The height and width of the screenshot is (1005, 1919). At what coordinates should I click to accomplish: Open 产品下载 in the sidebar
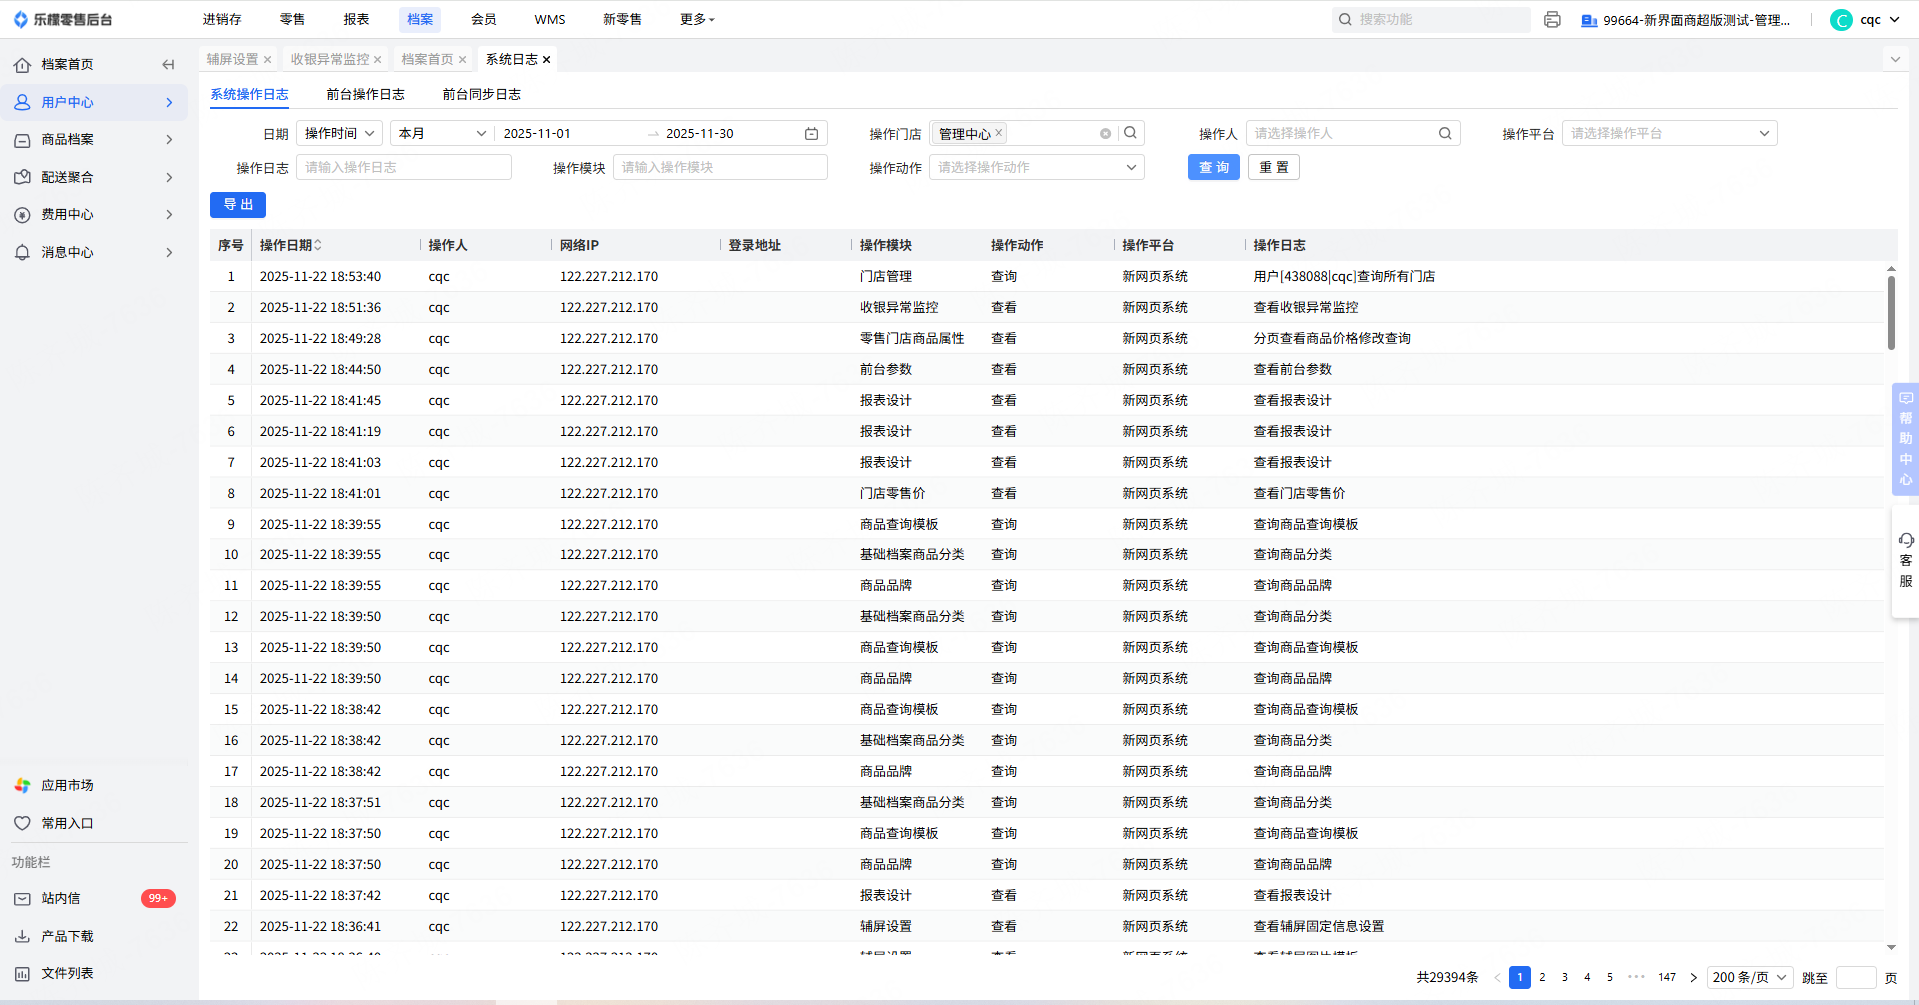click(x=67, y=937)
